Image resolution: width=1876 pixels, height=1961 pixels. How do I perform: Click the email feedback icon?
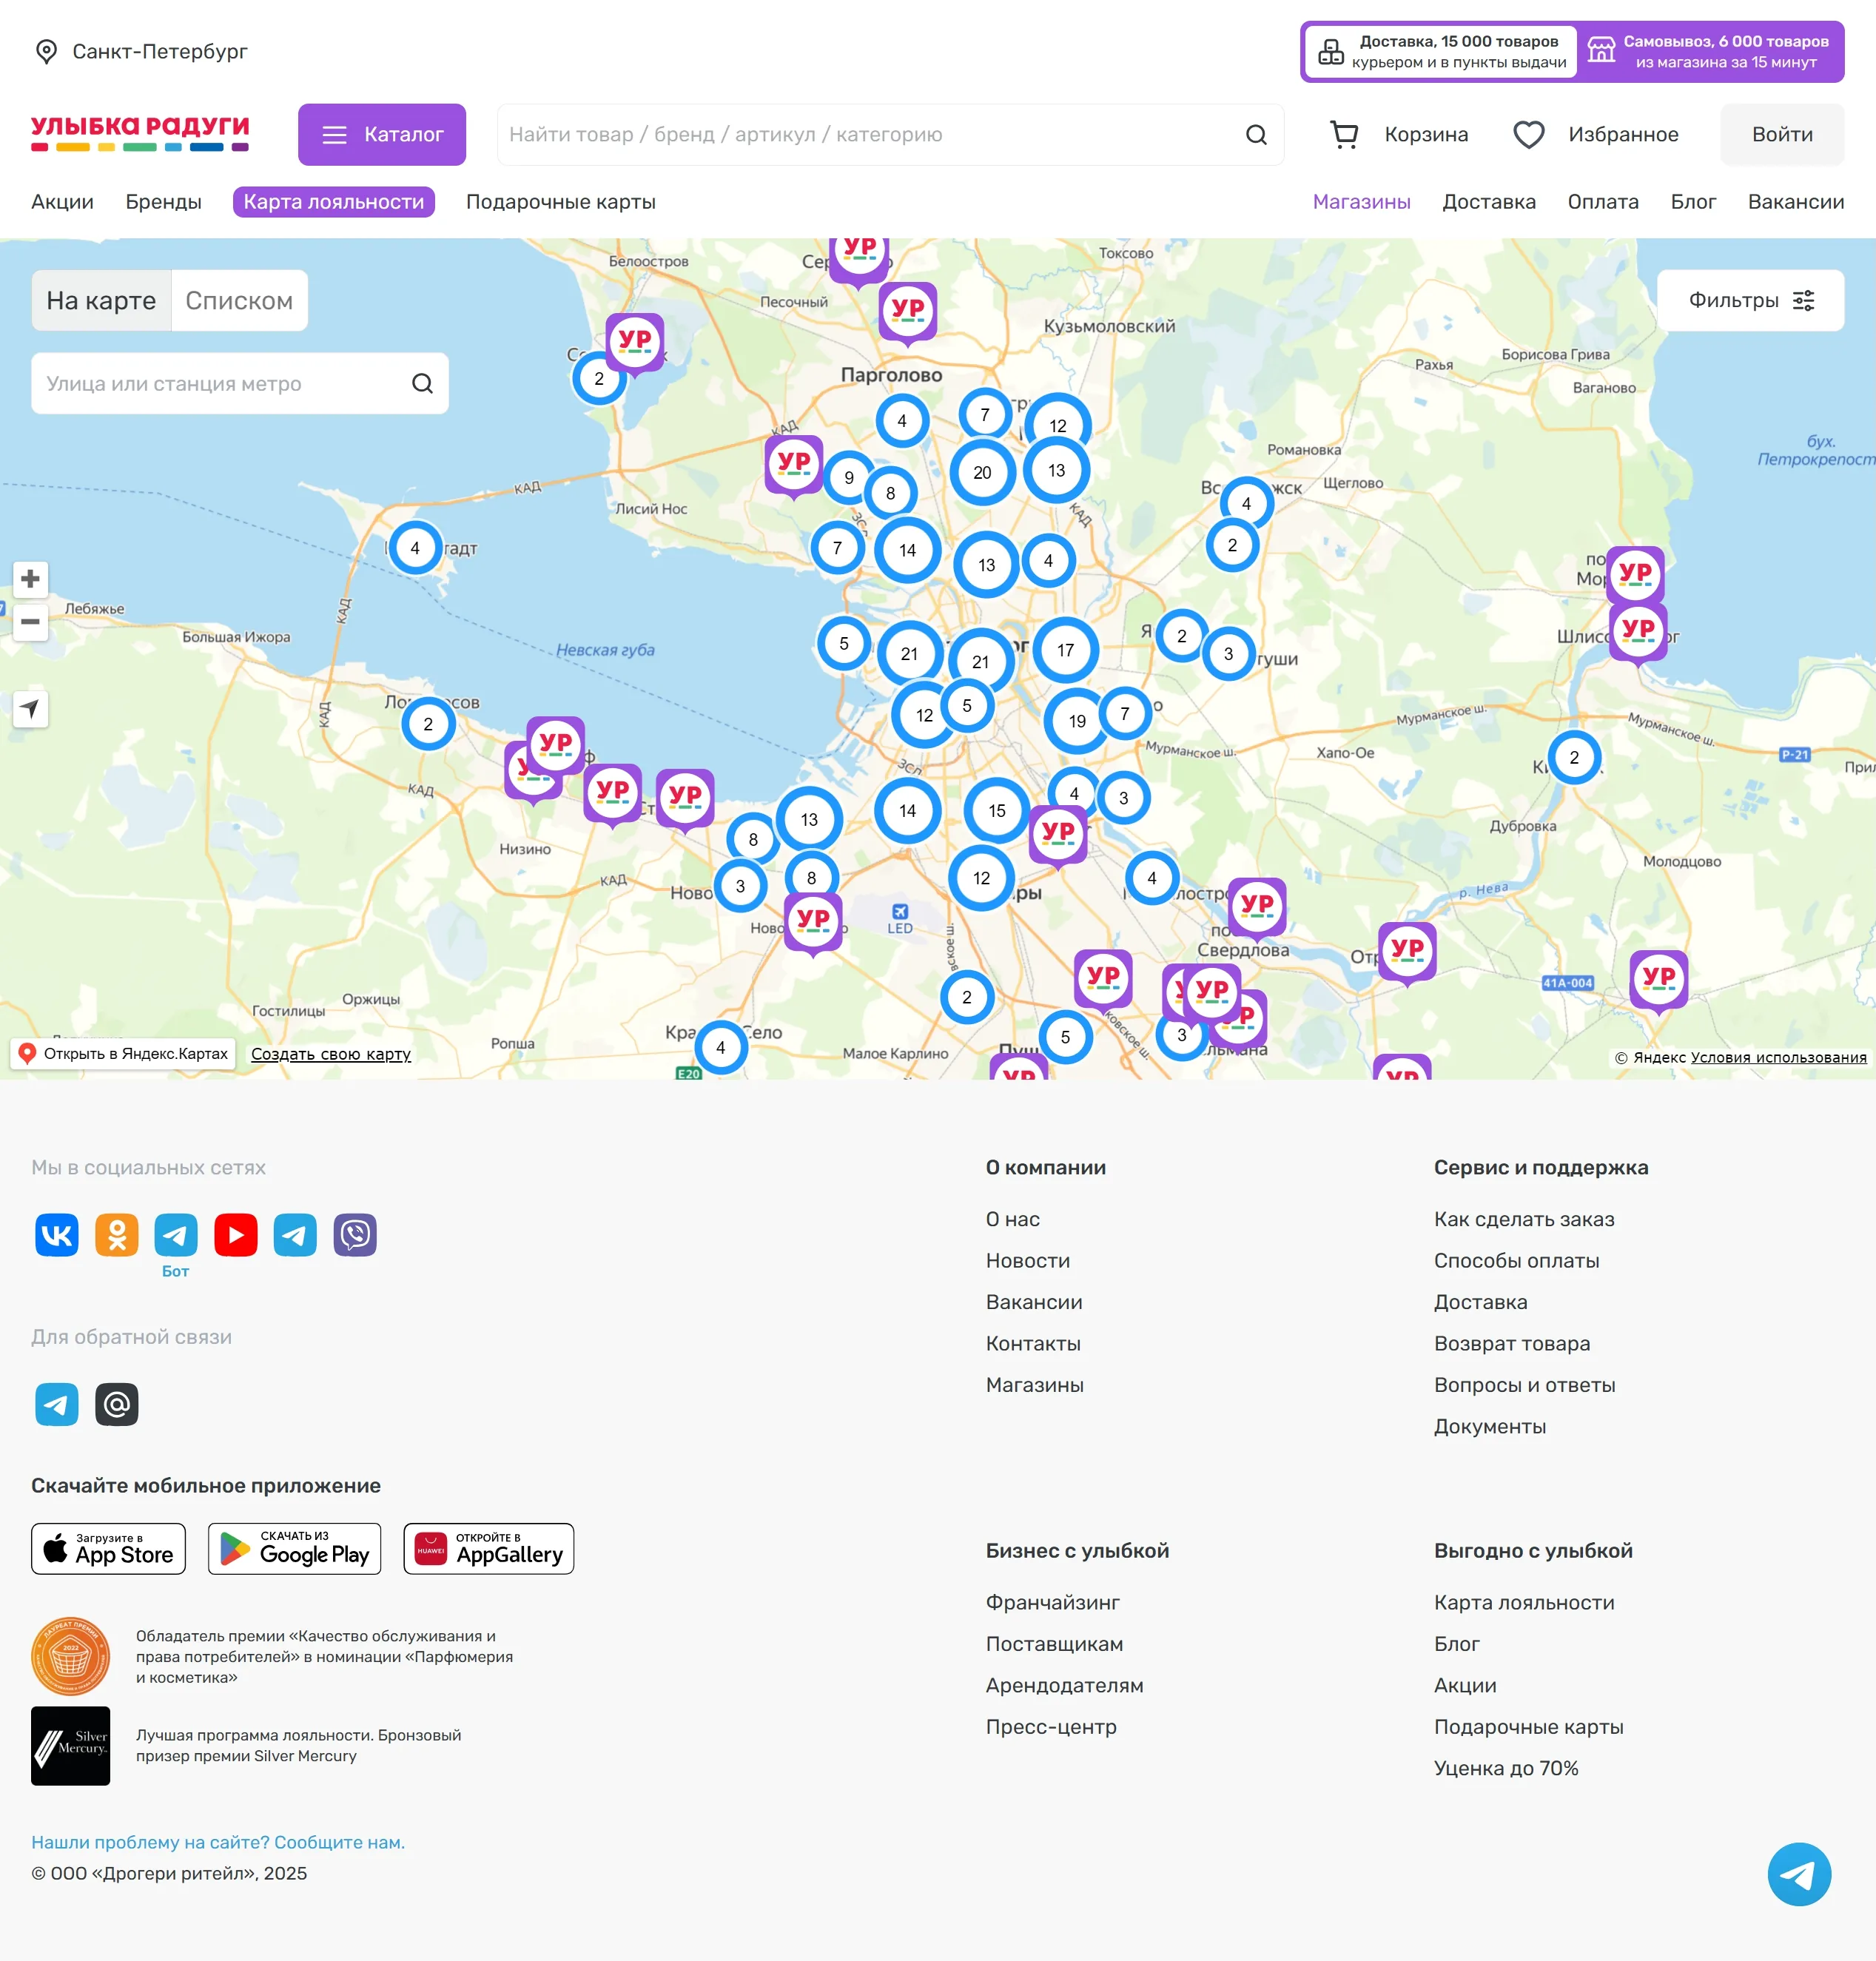pos(116,1404)
